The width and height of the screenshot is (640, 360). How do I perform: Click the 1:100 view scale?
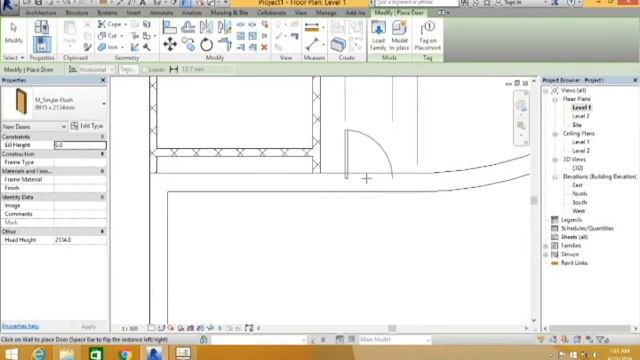(130, 329)
